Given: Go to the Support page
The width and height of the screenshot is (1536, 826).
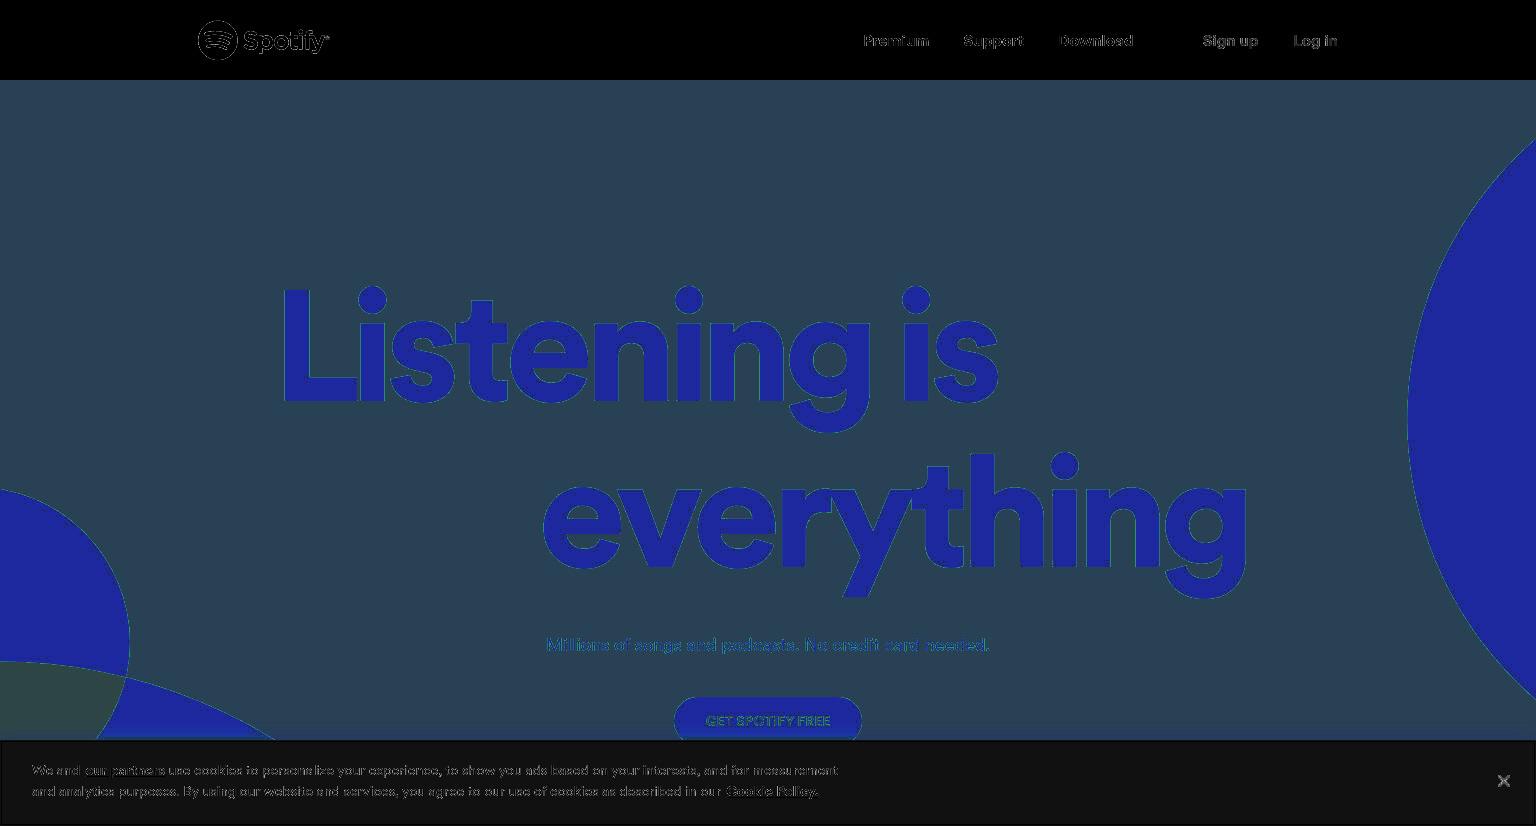Looking at the screenshot, I should point(993,41).
